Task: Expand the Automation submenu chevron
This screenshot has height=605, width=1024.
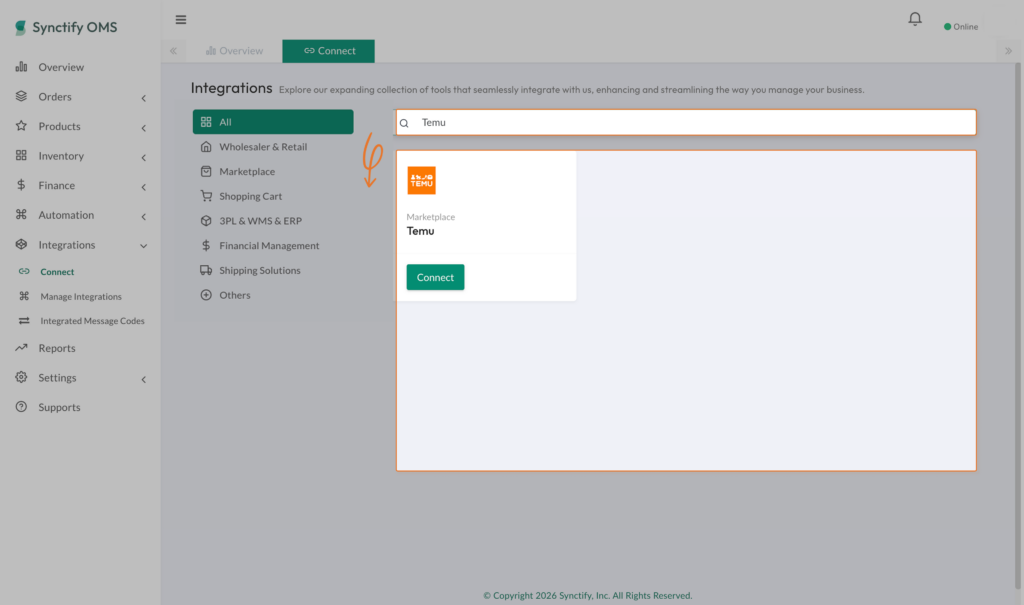Action: (144, 216)
